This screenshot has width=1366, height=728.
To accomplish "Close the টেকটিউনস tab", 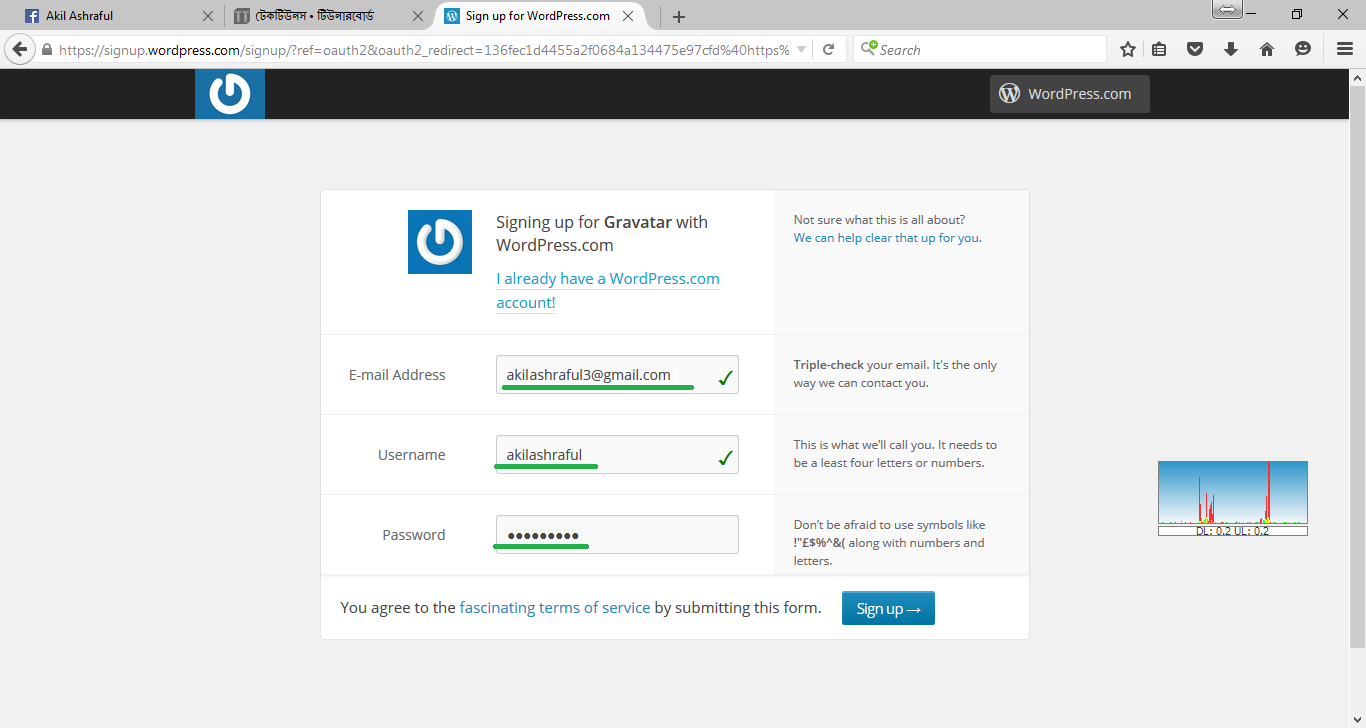I will (x=418, y=16).
